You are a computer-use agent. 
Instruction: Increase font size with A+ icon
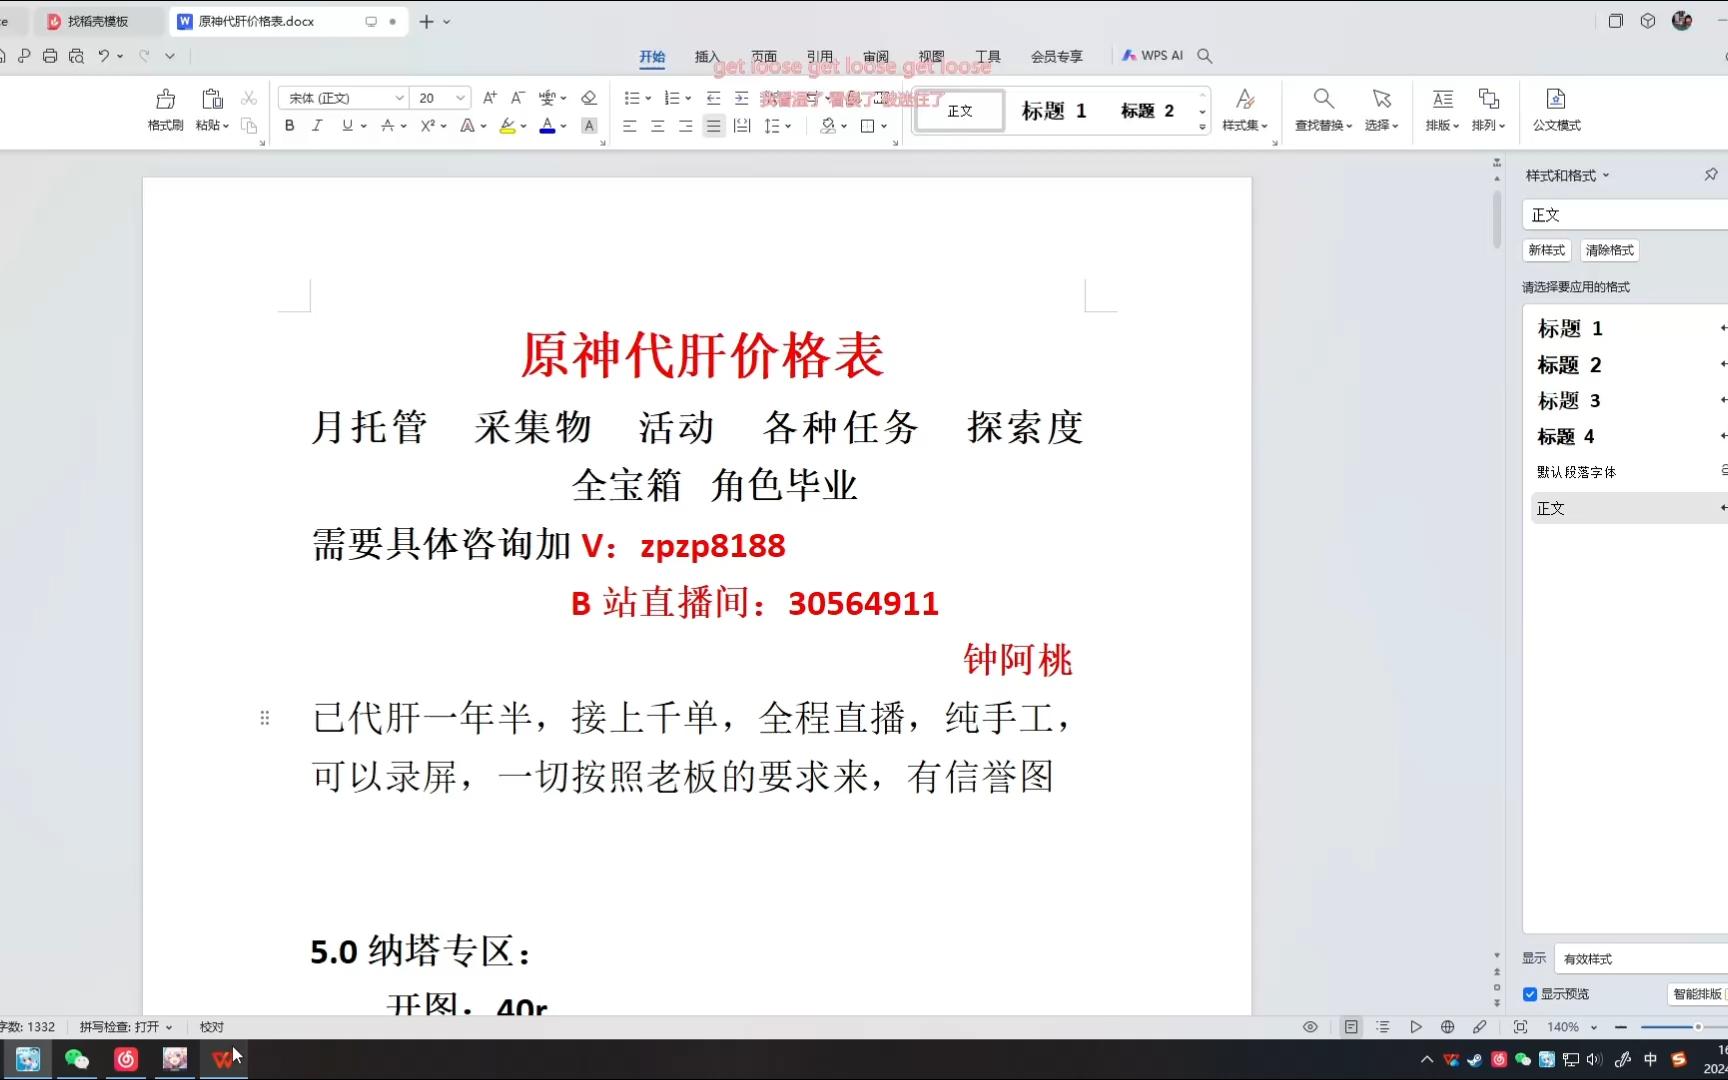point(489,98)
